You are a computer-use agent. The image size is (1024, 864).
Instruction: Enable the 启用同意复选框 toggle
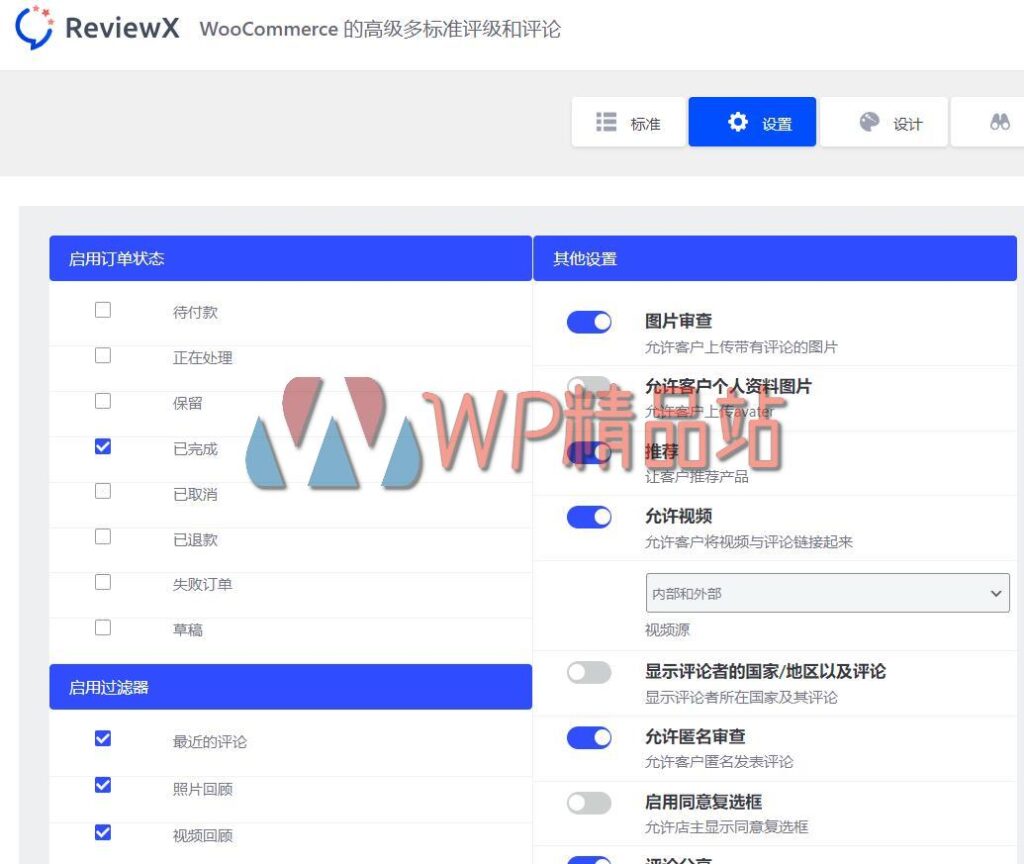[x=588, y=801]
